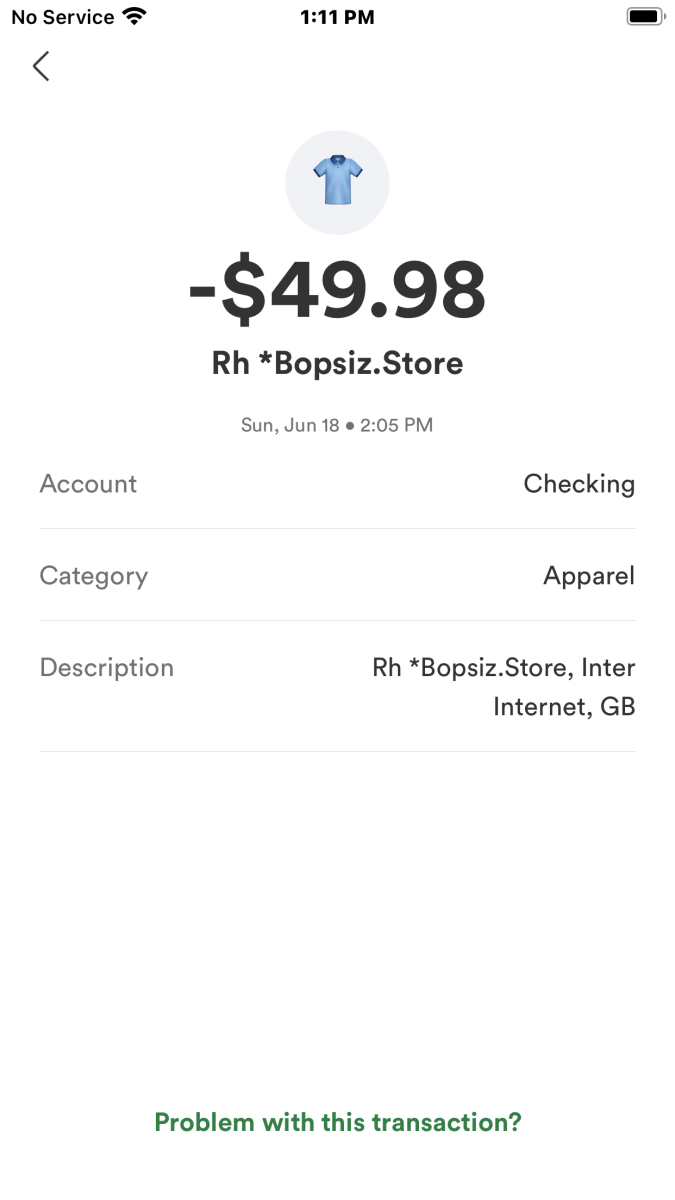Click the bullet separator between date and time
This screenshot has height=1200, width=675.
click(x=350, y=426)
